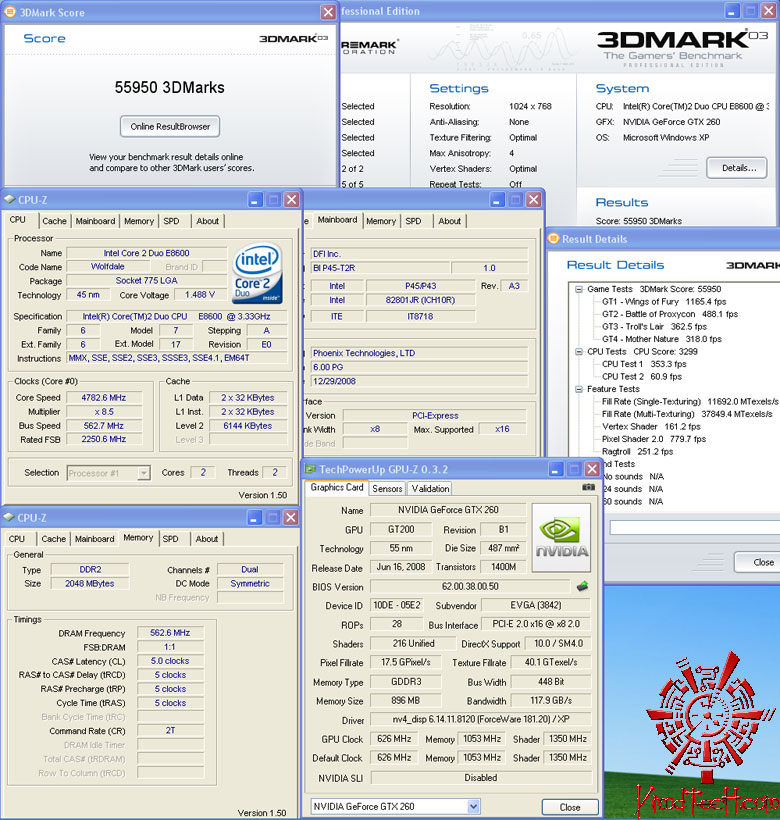Viewport: 780px width, 820px height.
Task: Collapse the CPU Tests tree node
Action: 579,352
